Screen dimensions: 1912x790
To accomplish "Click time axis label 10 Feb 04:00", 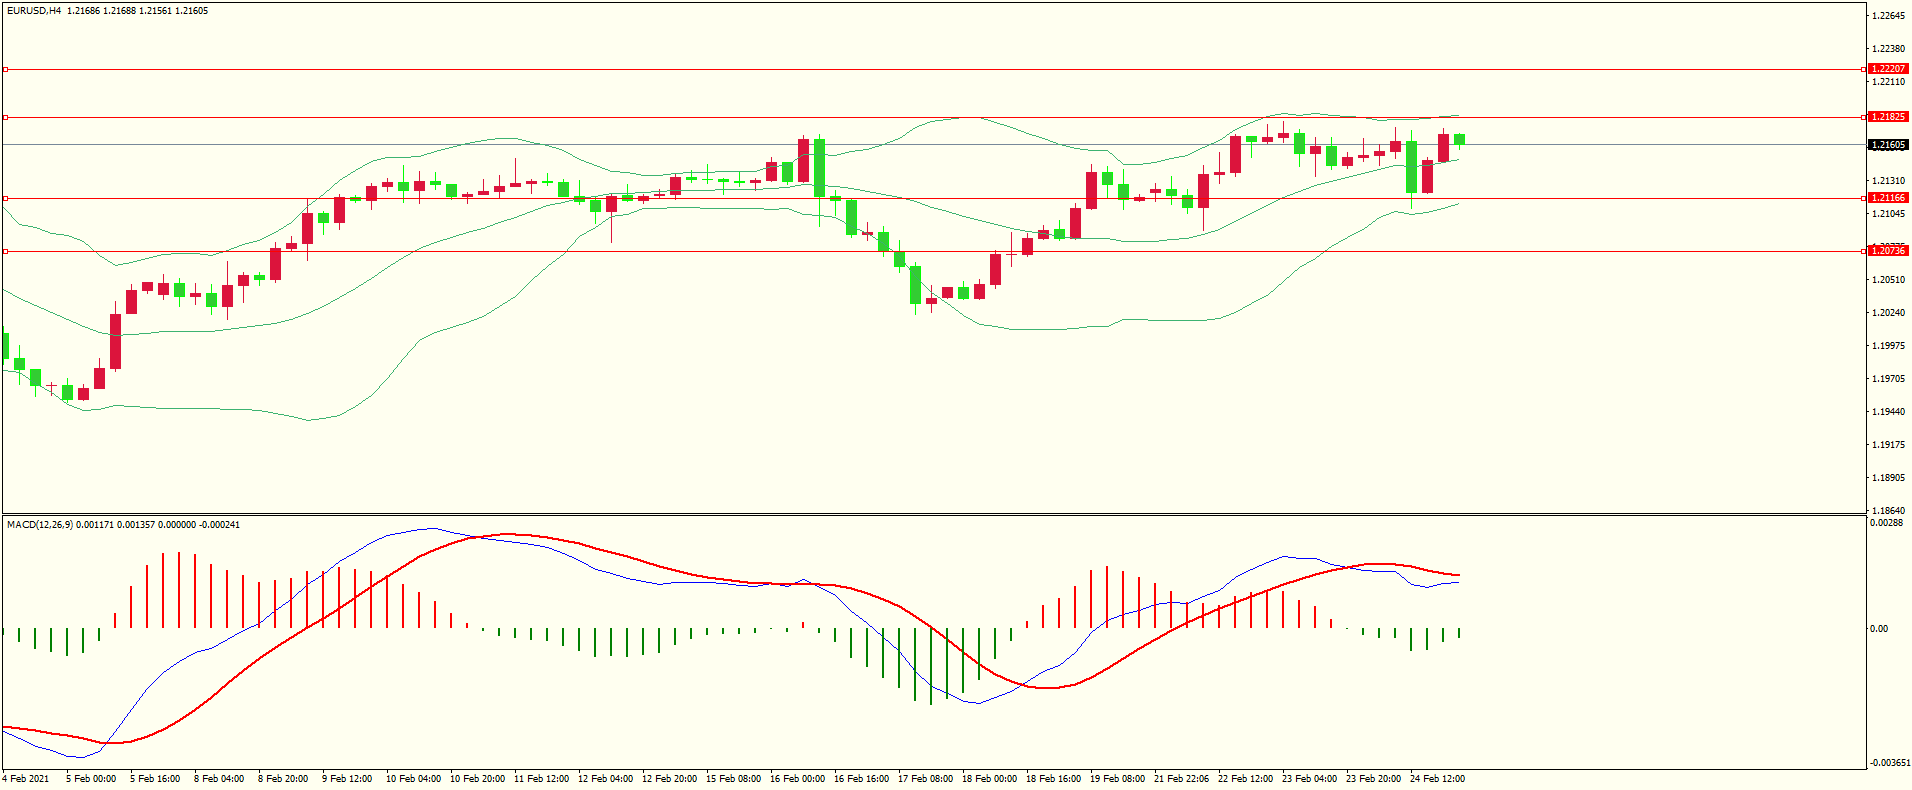I will pyautogui.click(x=413, y=779).
